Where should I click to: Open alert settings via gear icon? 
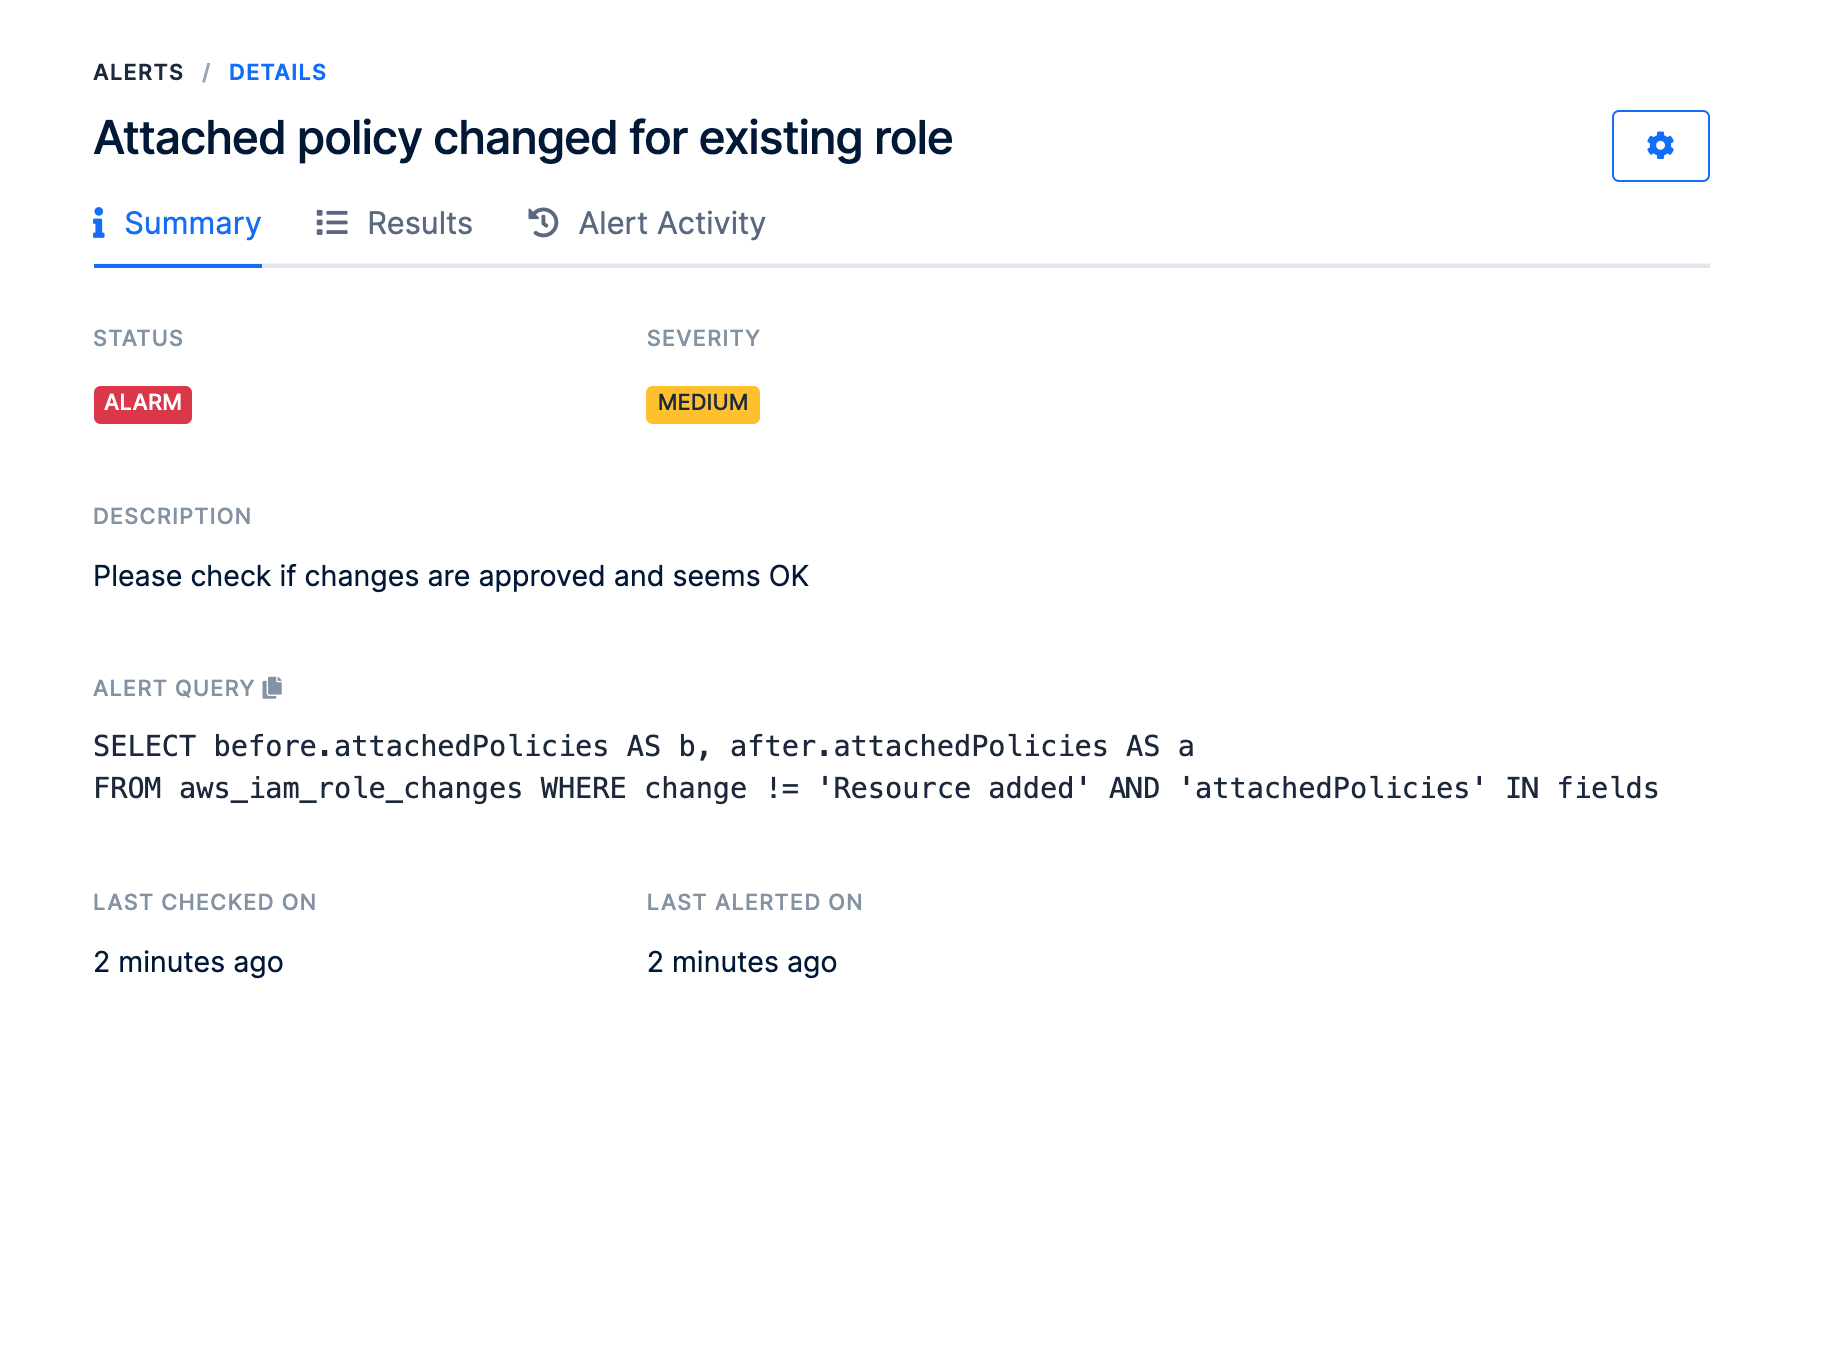click(1659, 146)
